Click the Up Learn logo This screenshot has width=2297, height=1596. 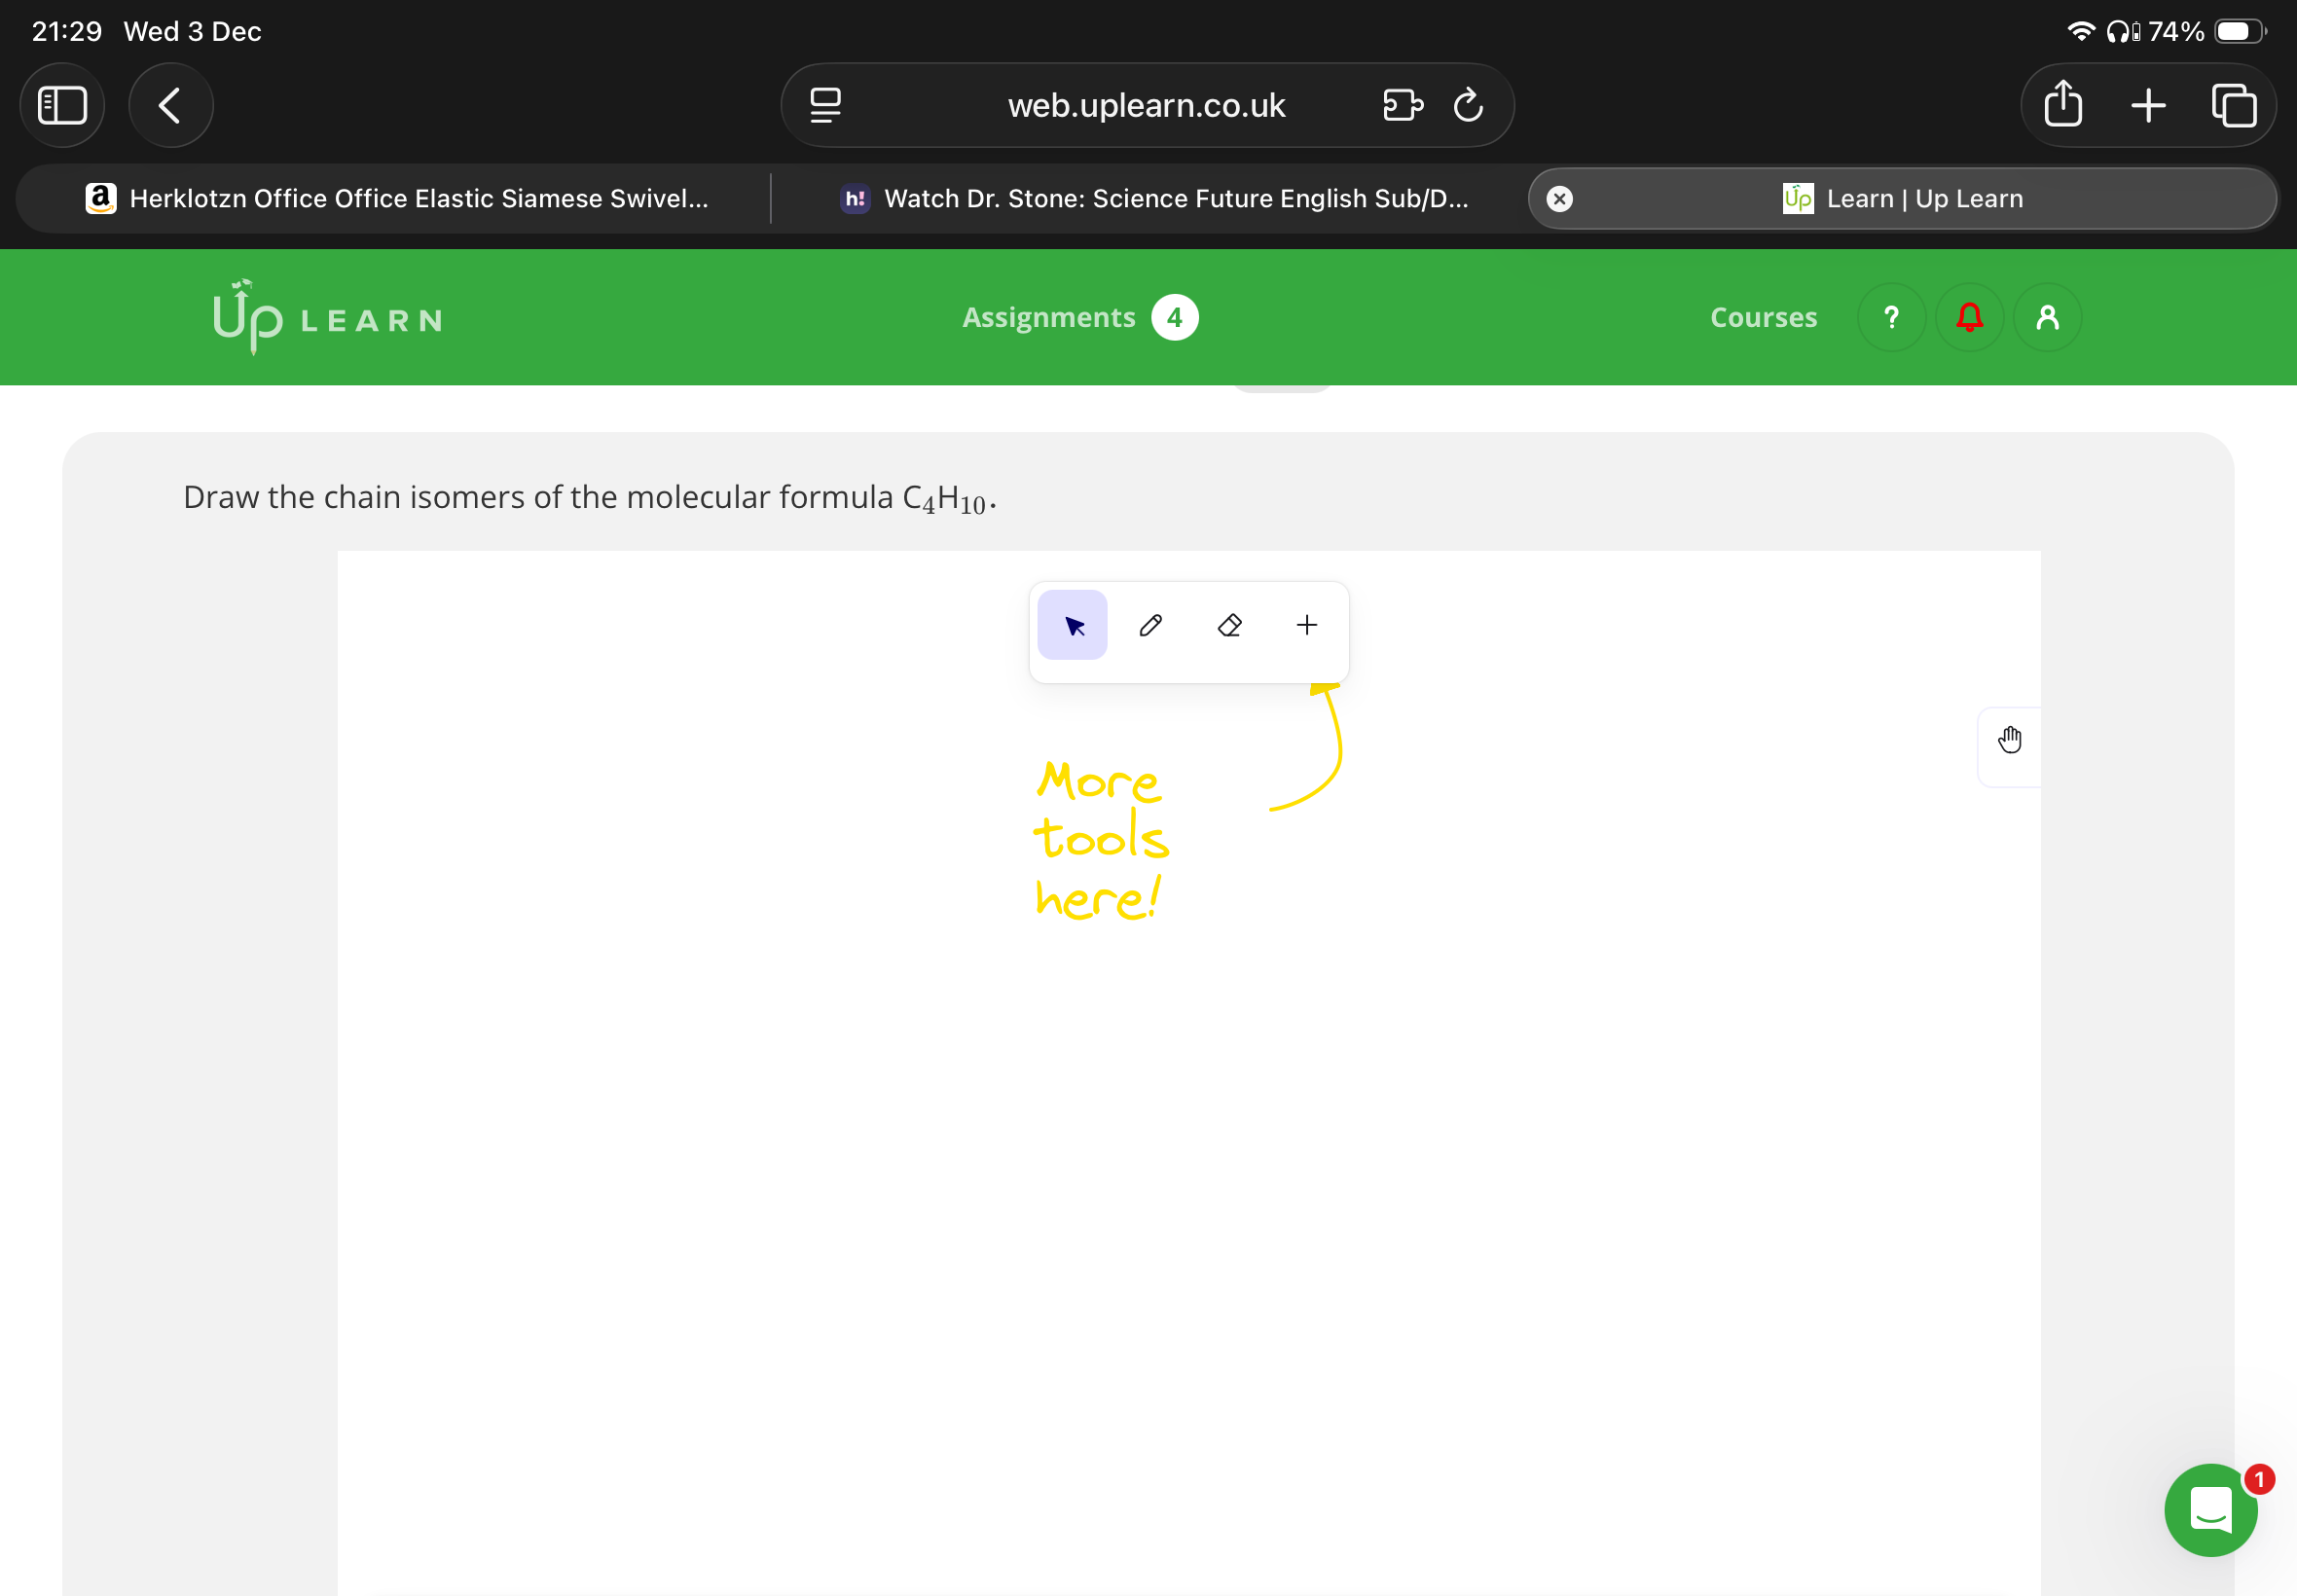(x=327, y=318)
